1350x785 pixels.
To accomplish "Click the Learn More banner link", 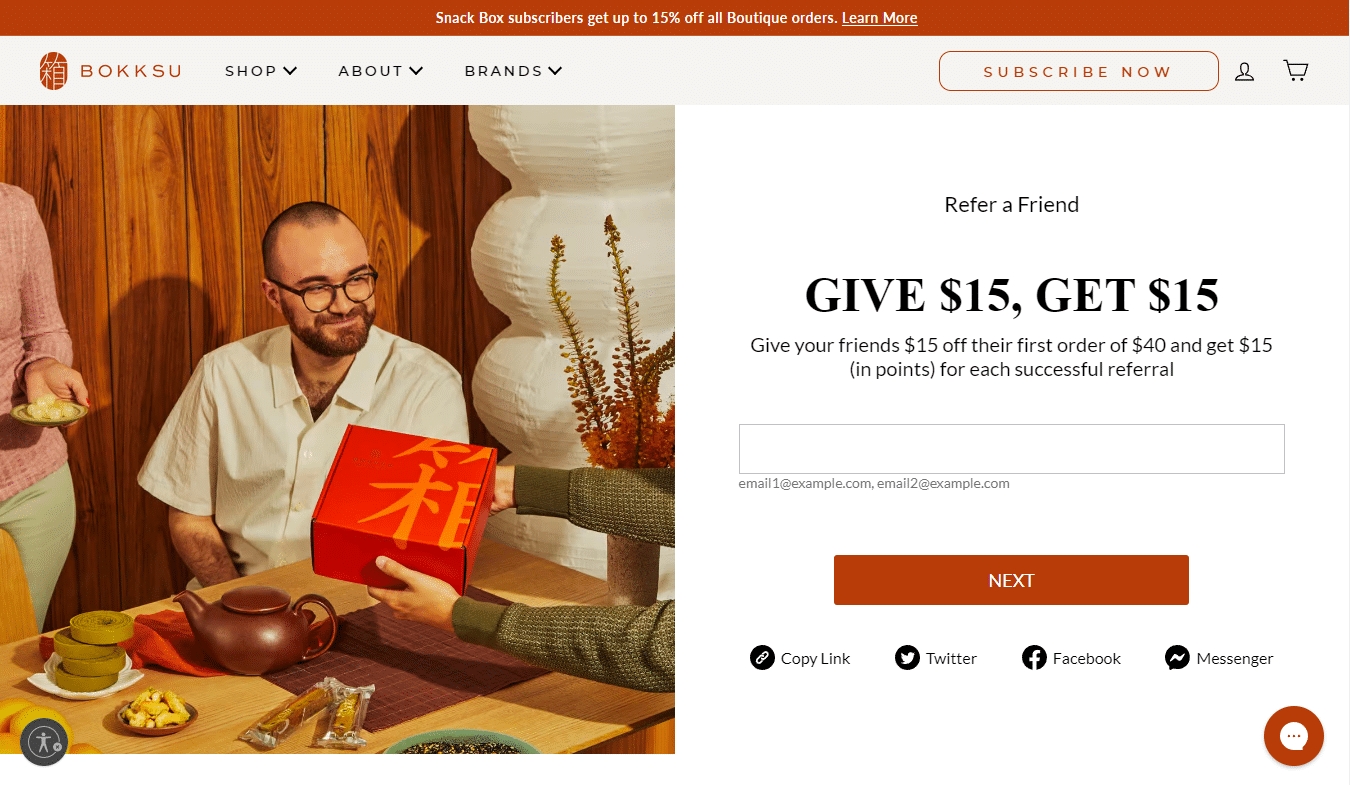I will [x=879, y=18].
